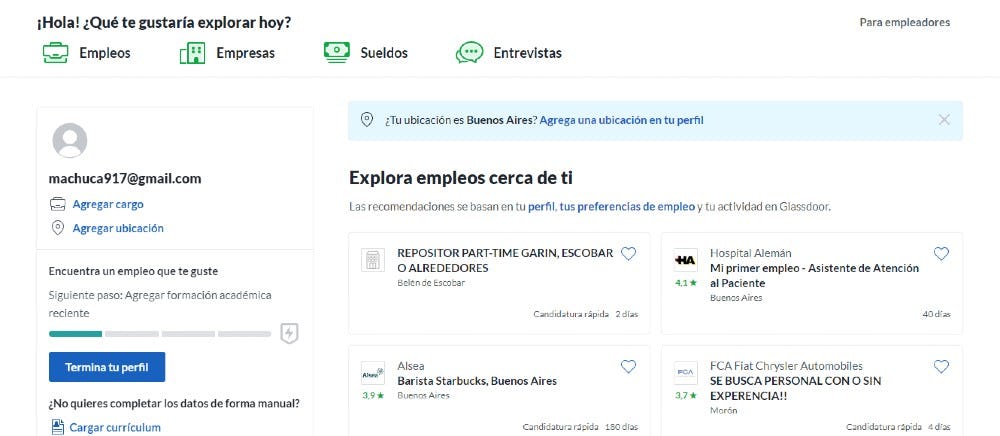This screenshot has width=1000, height=436.
Task: Click the Explora empleos cerca de ti heading
Action: pyautogui.click(x=460, y=178)
